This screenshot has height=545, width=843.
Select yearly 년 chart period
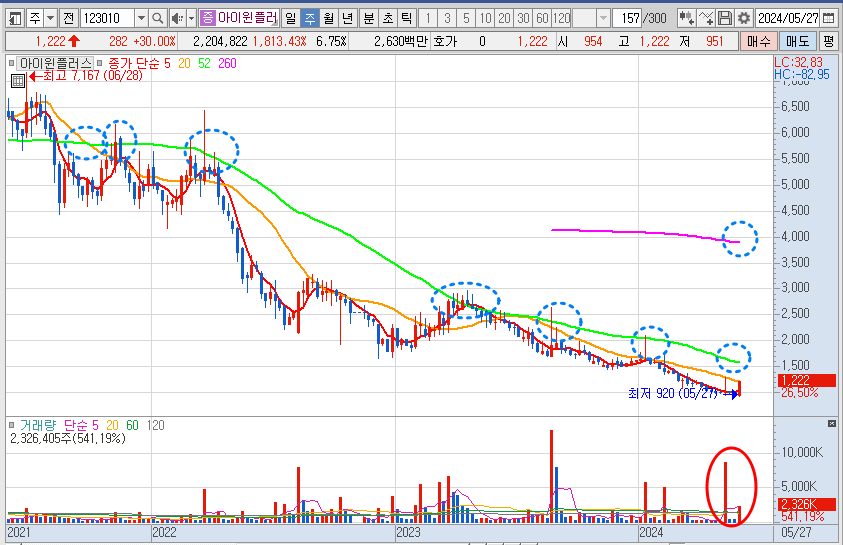(348, 19)
